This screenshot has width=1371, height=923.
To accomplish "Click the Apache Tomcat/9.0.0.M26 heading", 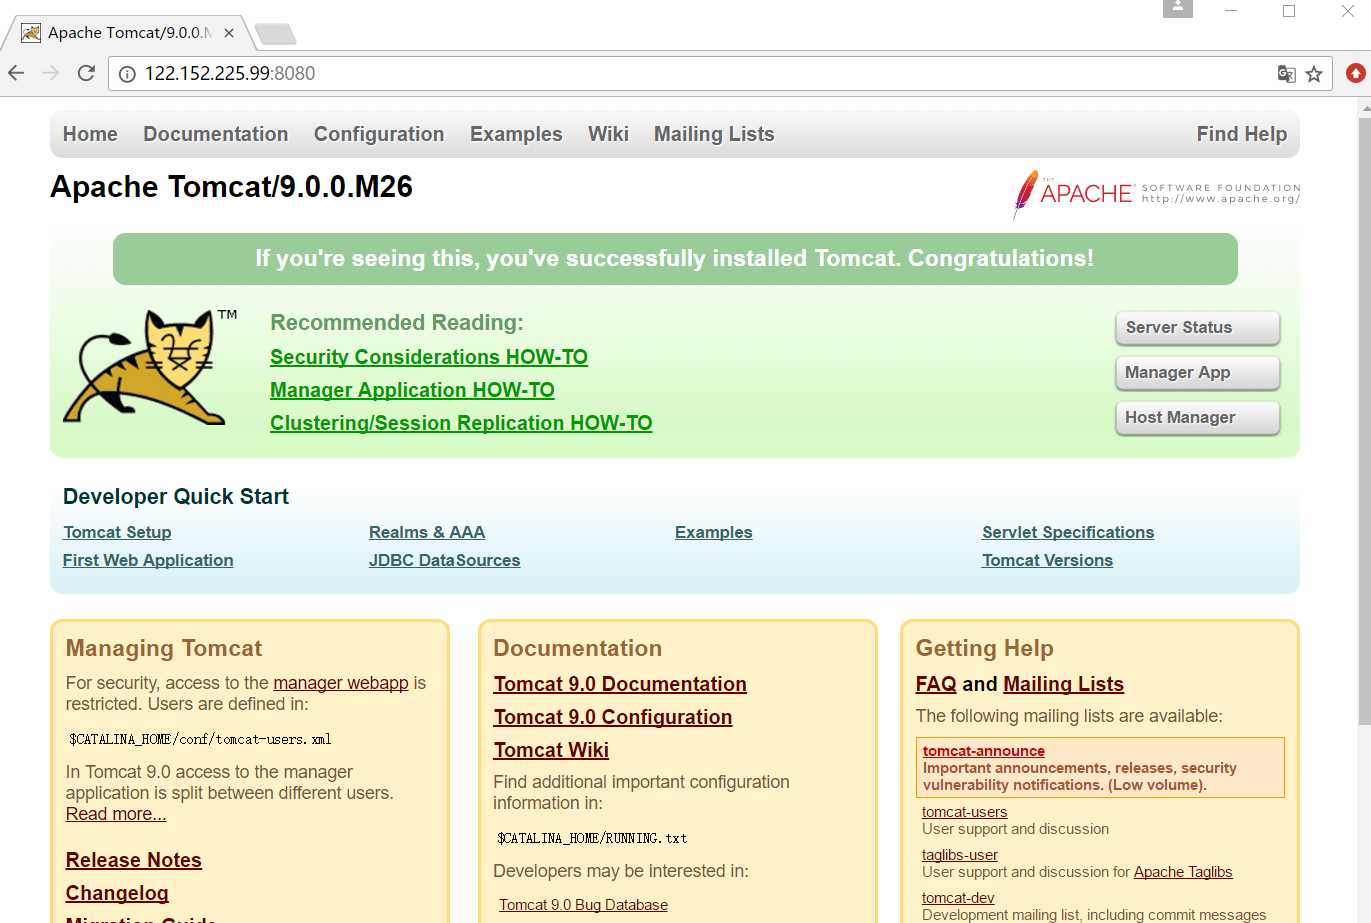I will click(x=231, y=187).
